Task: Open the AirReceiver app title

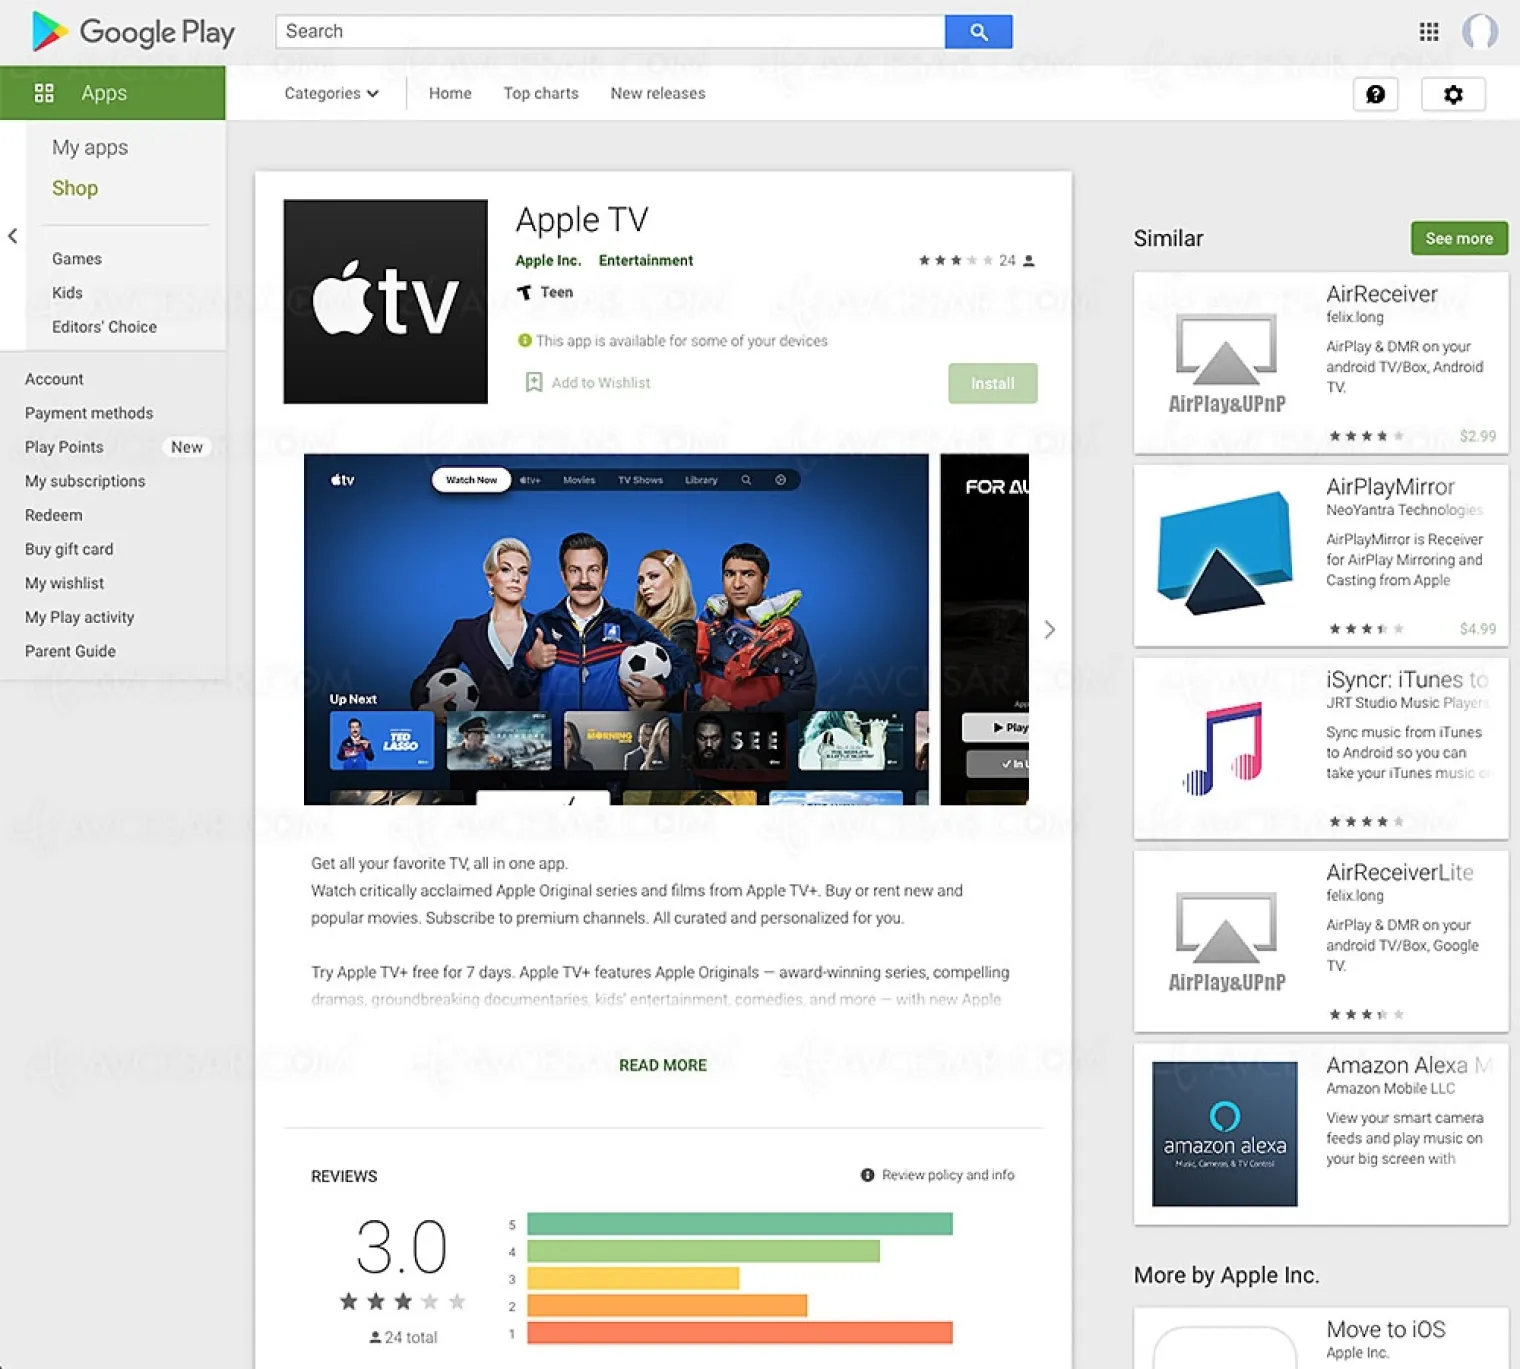Action: pyautogui.click(x=1381, y=294)
